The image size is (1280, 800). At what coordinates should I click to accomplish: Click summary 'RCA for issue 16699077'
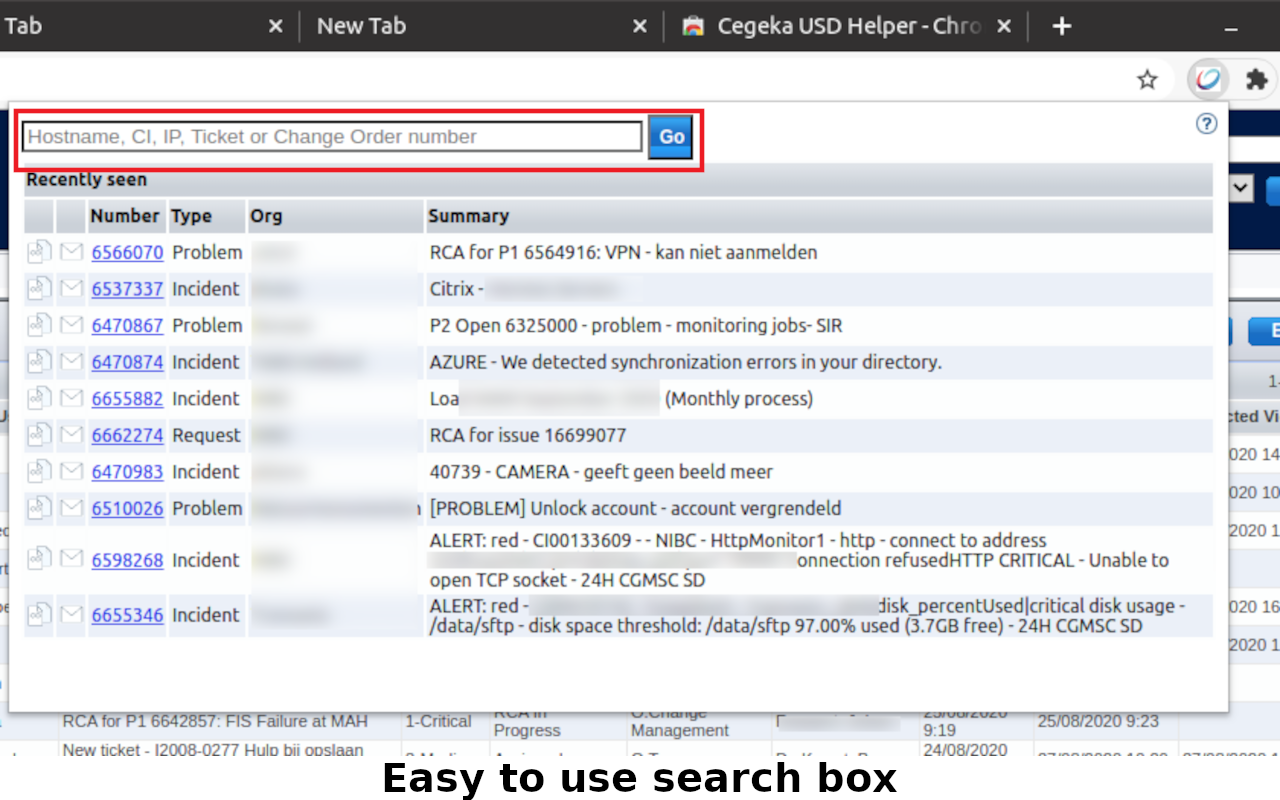pyautogui.click(x=528, y=435)
